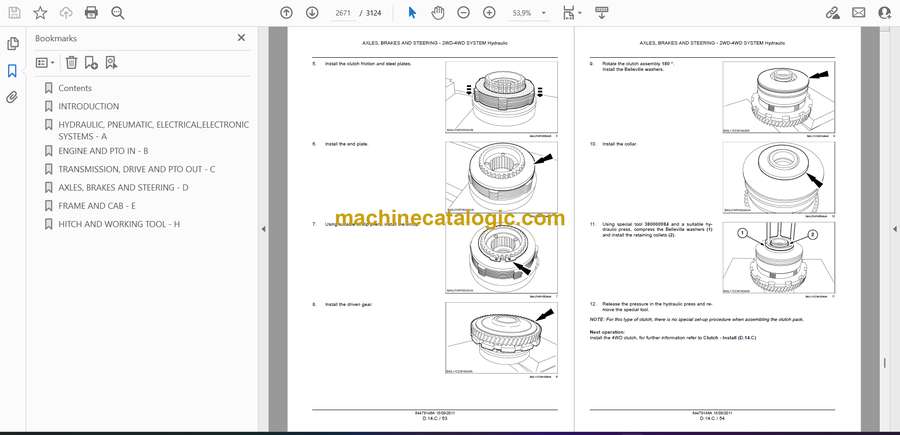The image size is (900, 435).
Task: Click the page number field 2671
Action: pos(343,13)
